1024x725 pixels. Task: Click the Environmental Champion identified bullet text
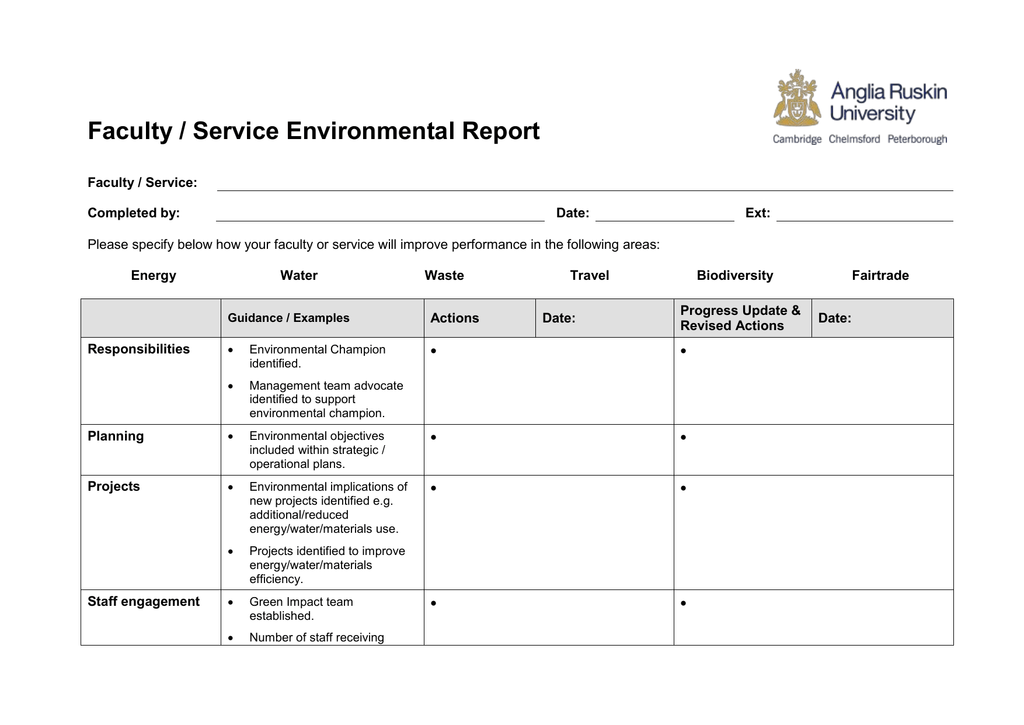(317, 357)
